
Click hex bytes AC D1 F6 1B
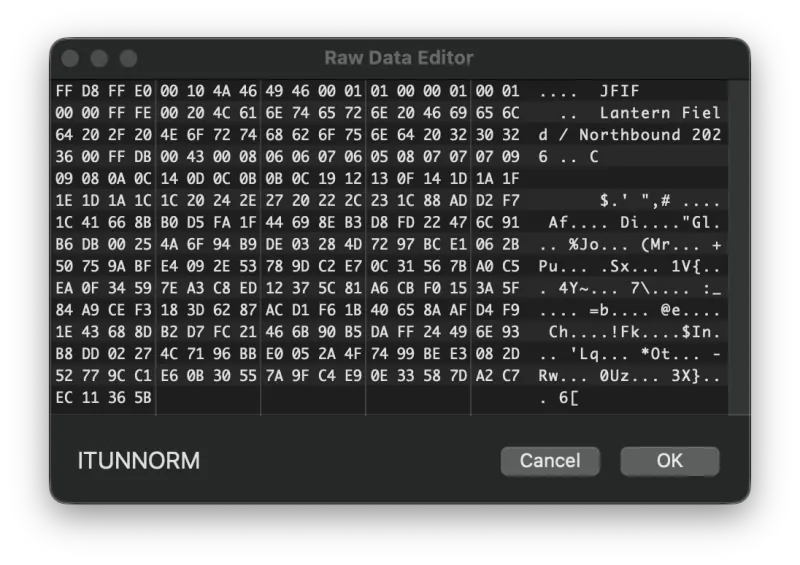point(313,310)
